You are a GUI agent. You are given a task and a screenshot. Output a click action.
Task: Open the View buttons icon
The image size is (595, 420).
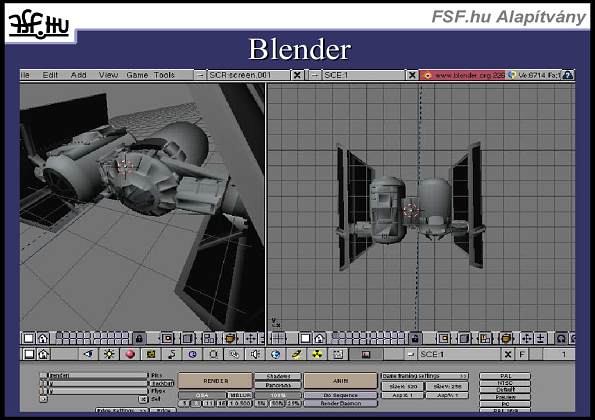point(88,354)
